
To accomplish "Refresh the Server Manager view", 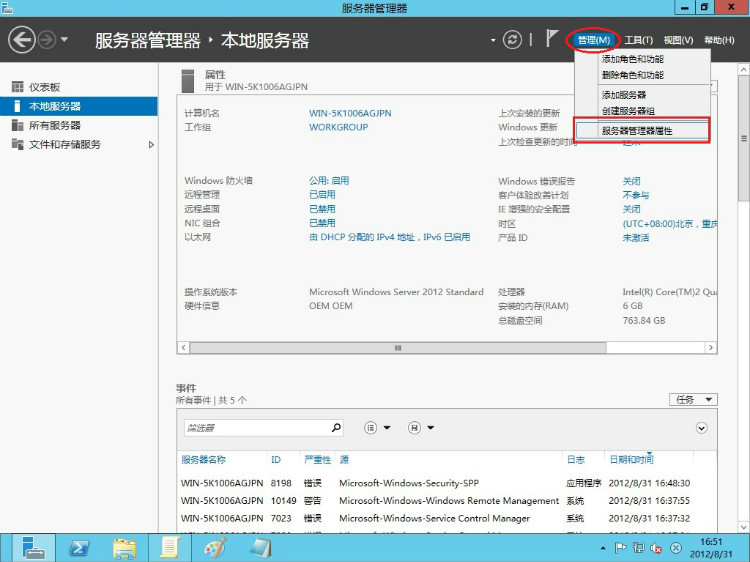I will 512,39.
